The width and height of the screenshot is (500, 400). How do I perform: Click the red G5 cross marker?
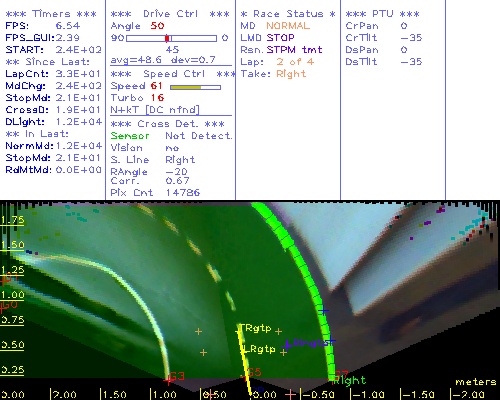pos(245,377)
